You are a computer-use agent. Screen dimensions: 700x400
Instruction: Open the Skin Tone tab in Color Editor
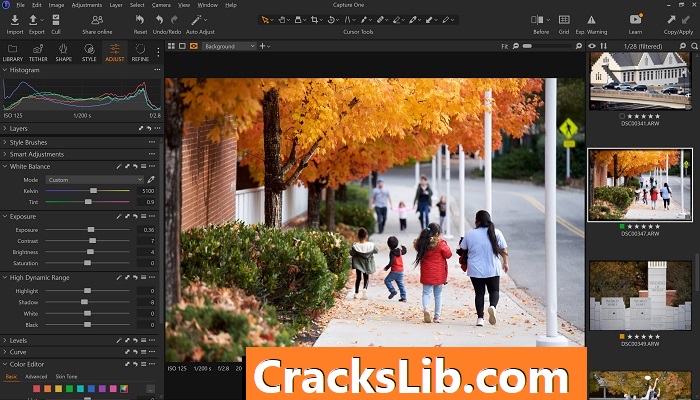coord(66,377)
